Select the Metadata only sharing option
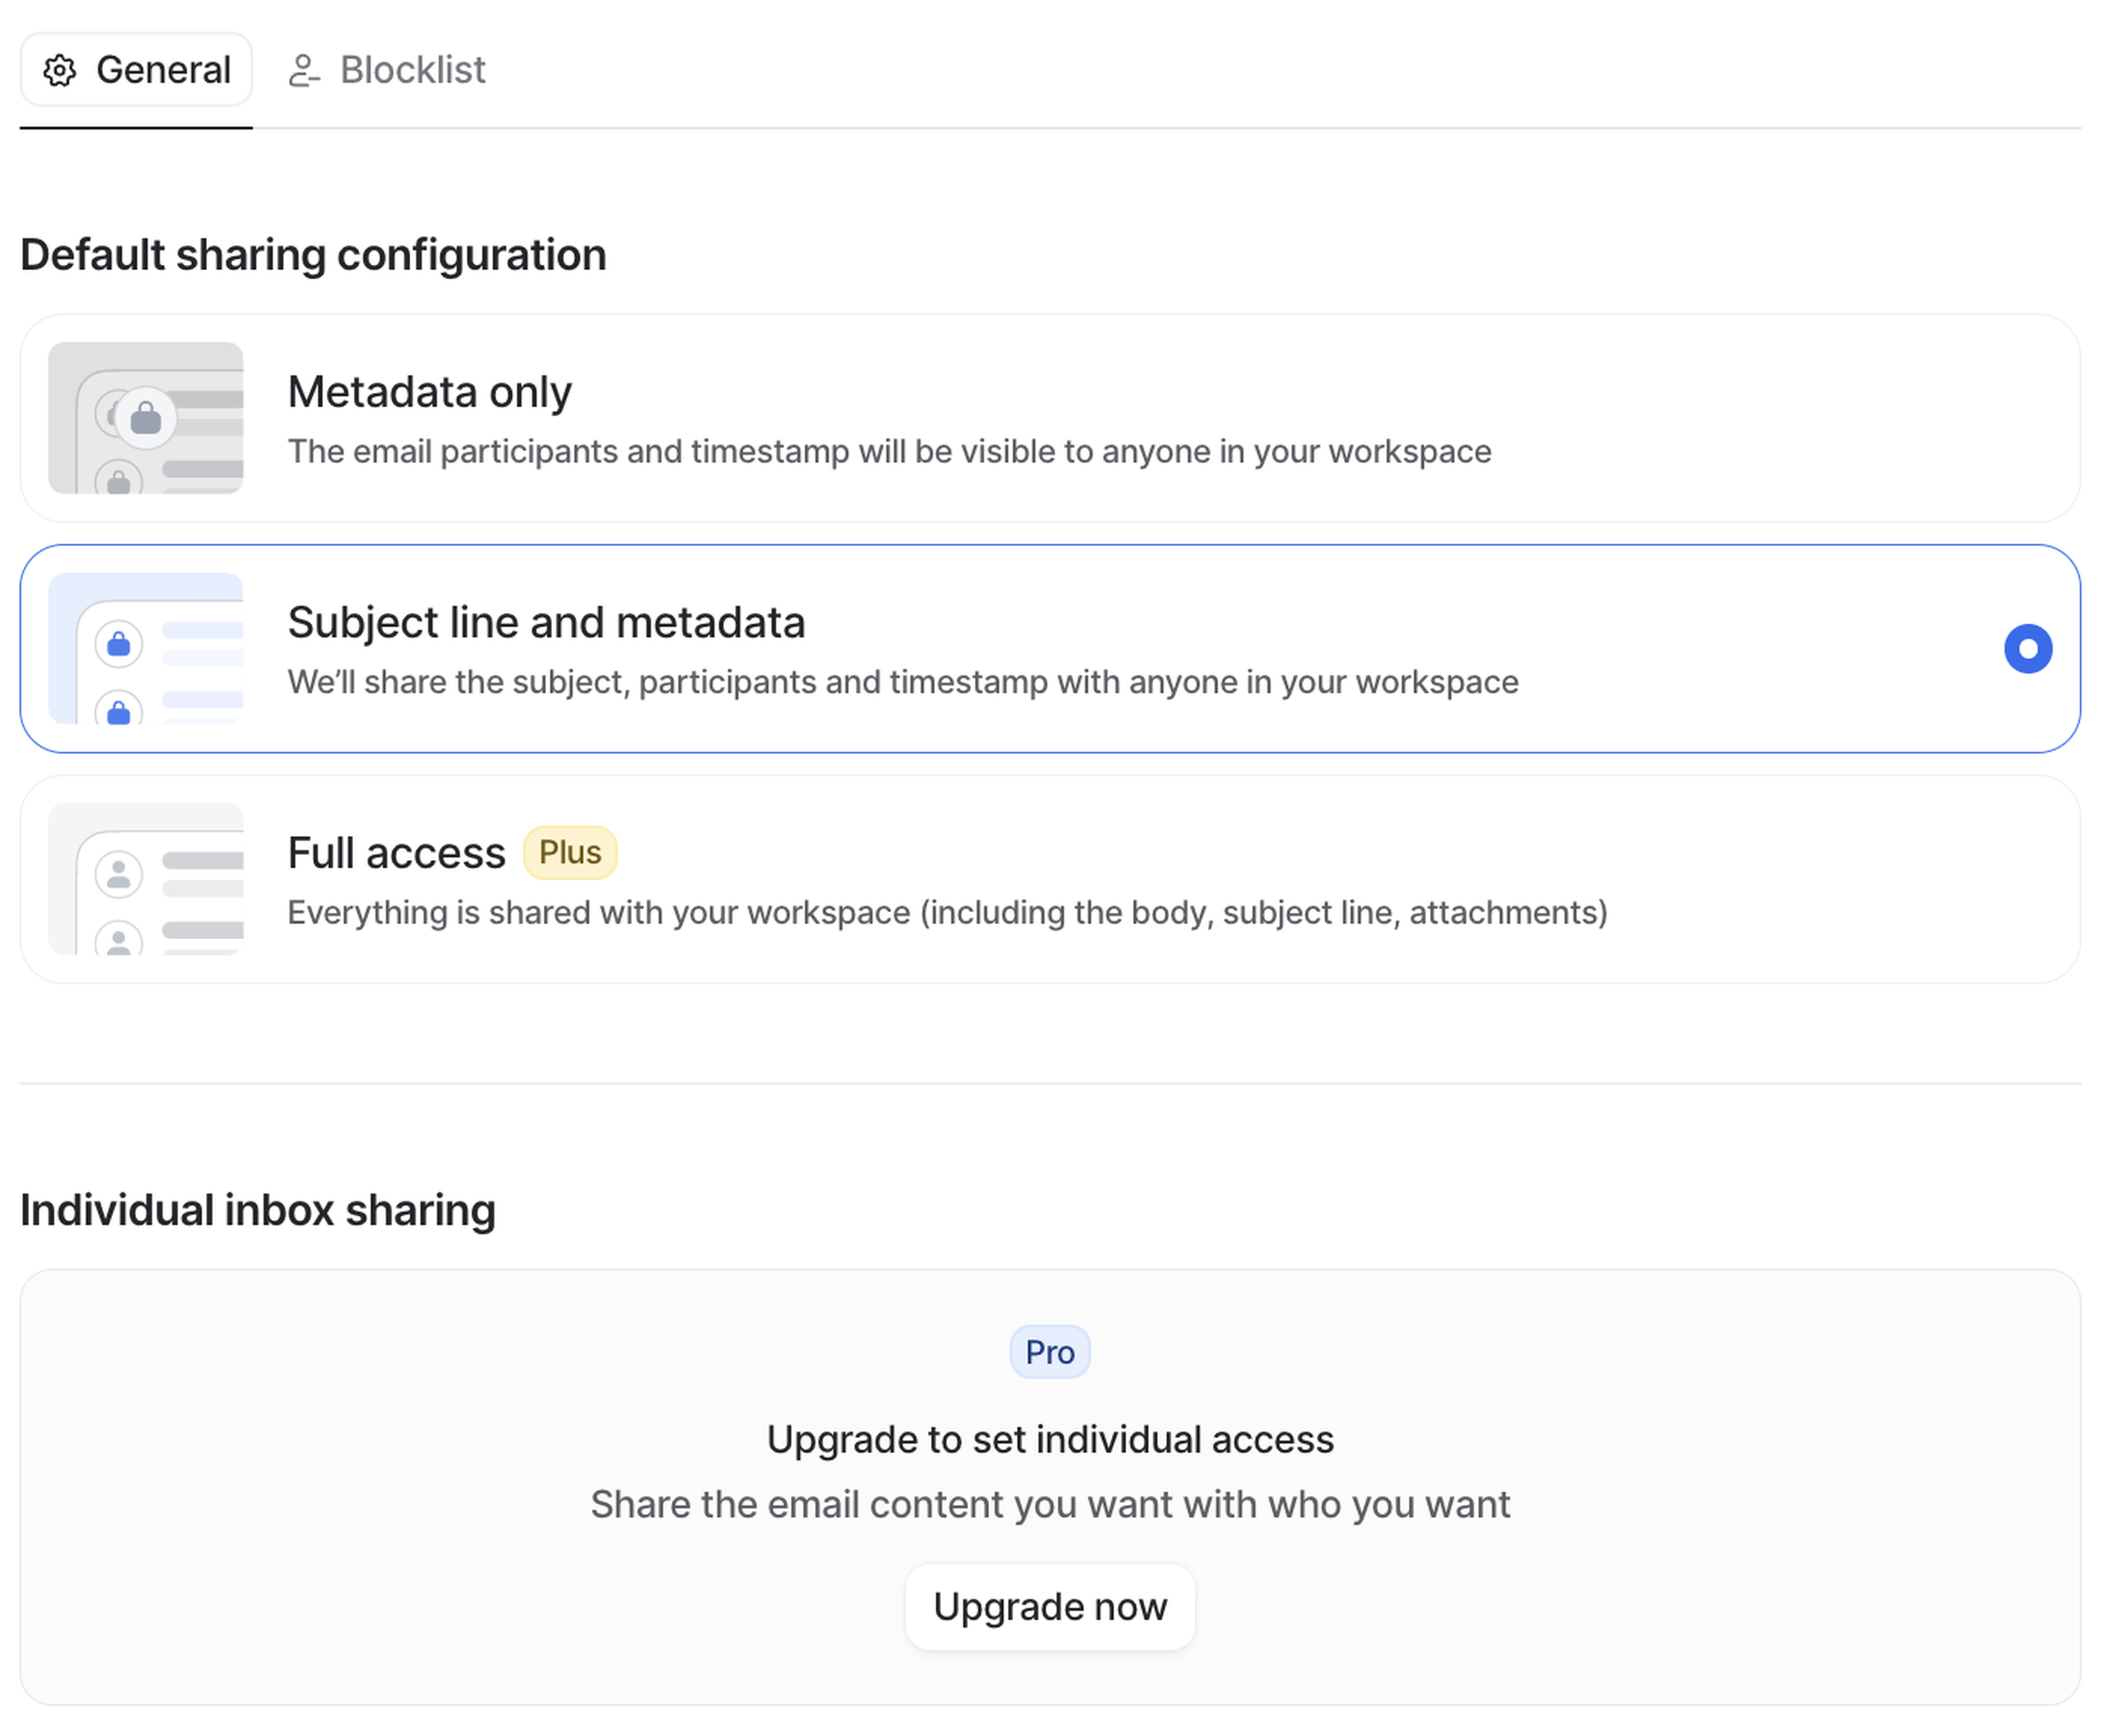This screenshot has width=2101, height=1736. pyautogui.click(x=1049, y=418)
